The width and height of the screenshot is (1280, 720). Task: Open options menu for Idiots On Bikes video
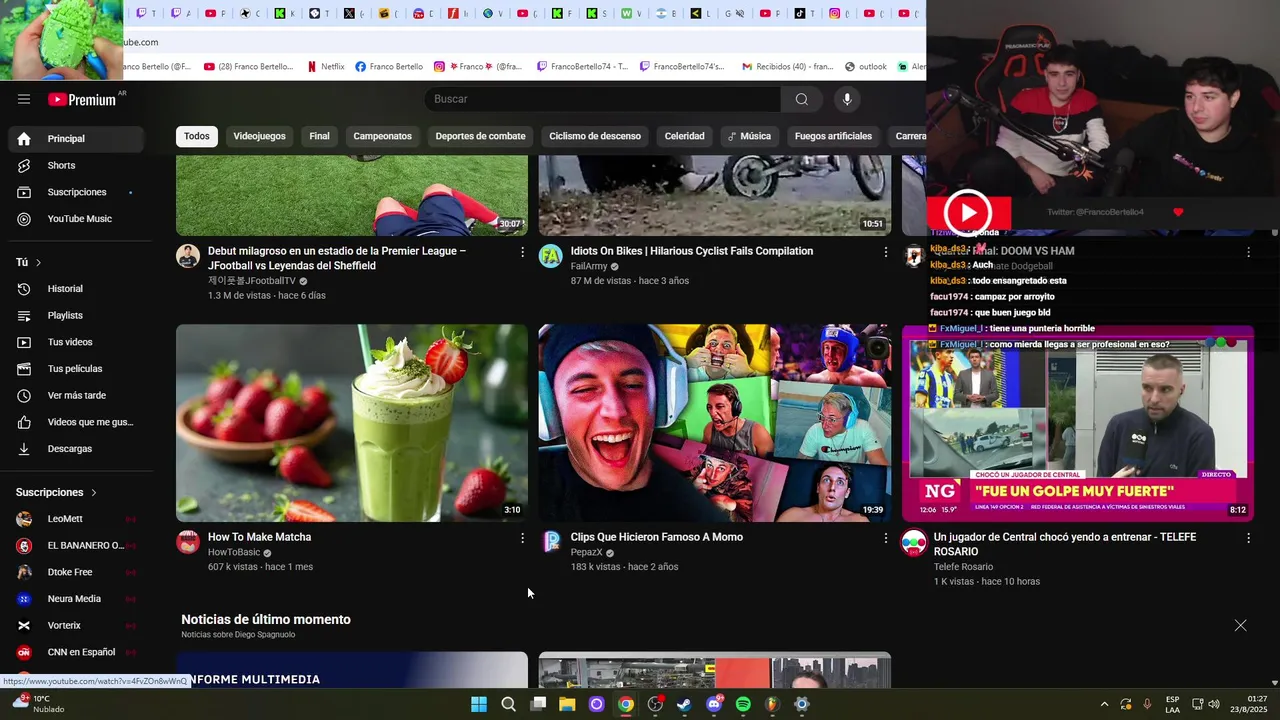click(885, 252)
